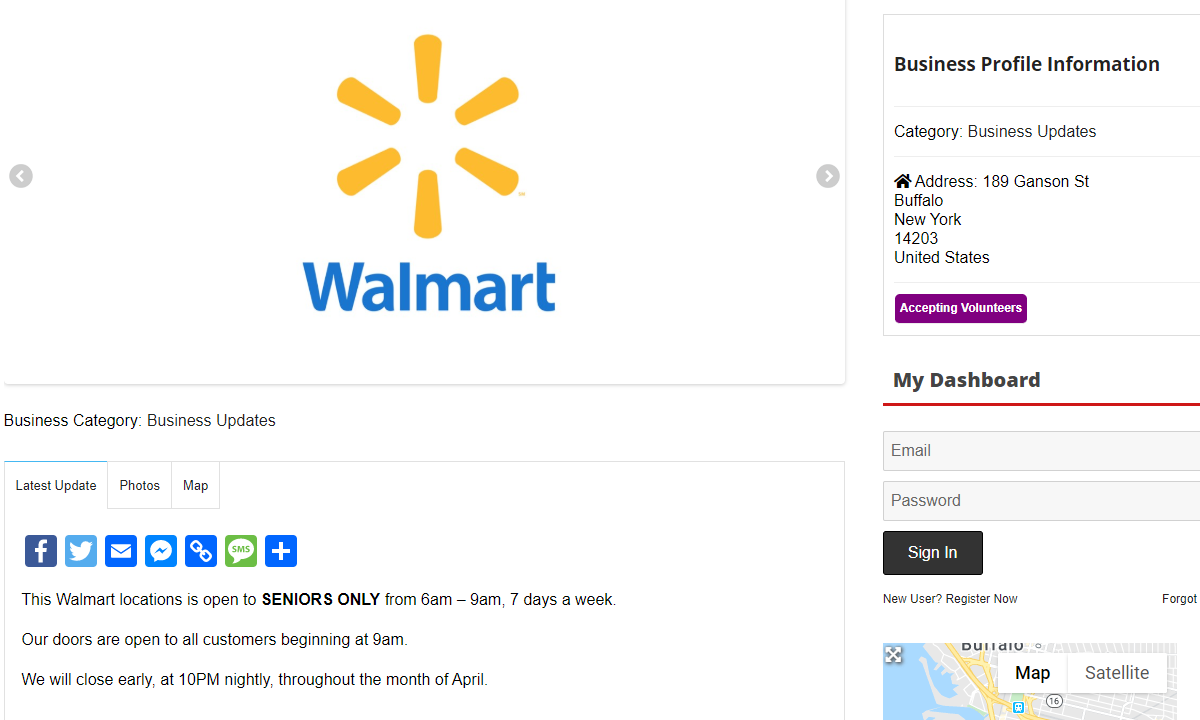Go to previous slide with left arrow

pyautogui.click(x=21, y=176)
